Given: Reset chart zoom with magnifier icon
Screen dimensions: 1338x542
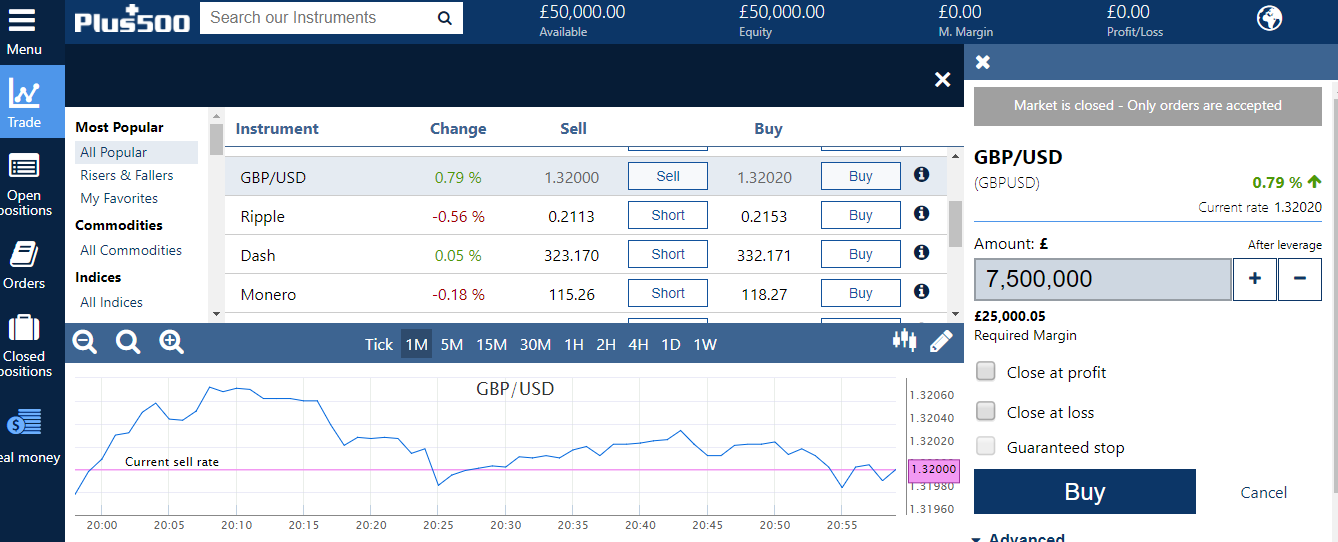Looking at the screenshot, I should [x=128, y=343].
